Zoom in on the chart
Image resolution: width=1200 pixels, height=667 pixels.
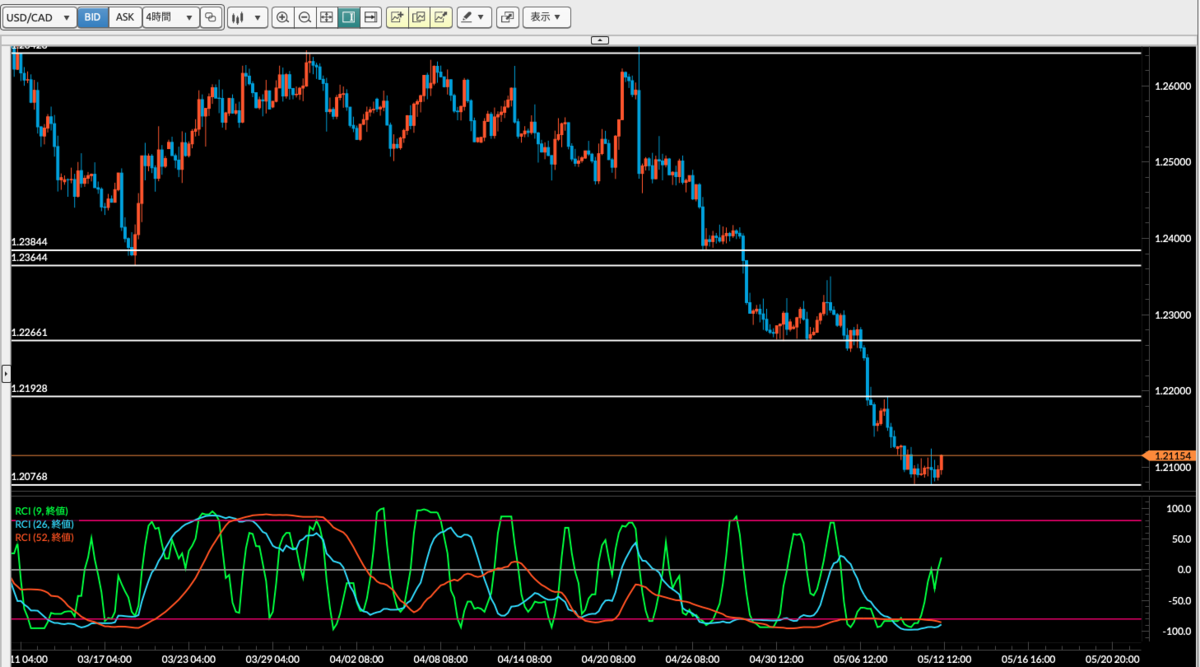tap(283, 17)
